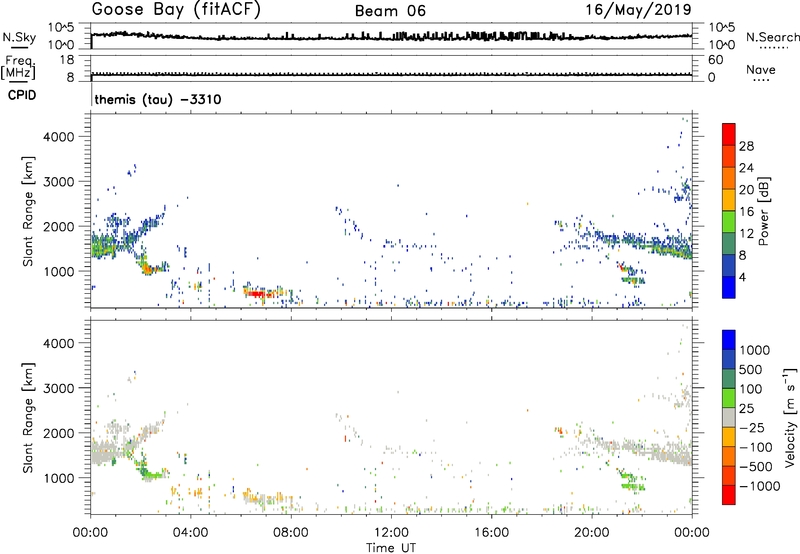
Task: Click the Time UT axis label
Action: (391, 548)
